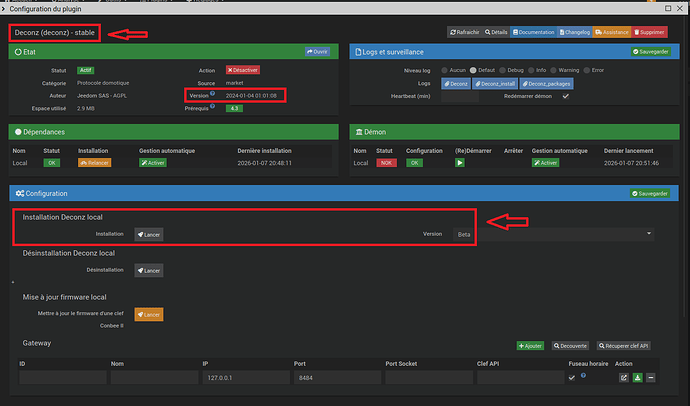Toggle Redémarrer démon checkbox
Screen dimensions: 690x406
pyautogui.click(x=566, y=96)
